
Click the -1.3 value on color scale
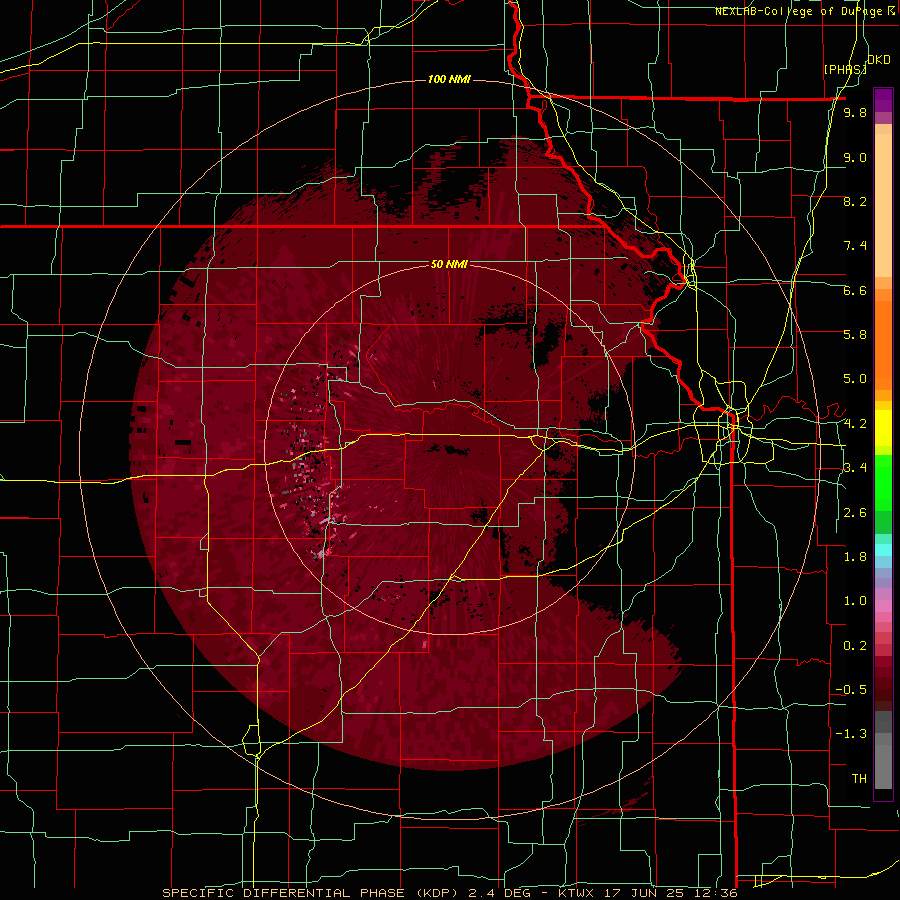point(851,734)
